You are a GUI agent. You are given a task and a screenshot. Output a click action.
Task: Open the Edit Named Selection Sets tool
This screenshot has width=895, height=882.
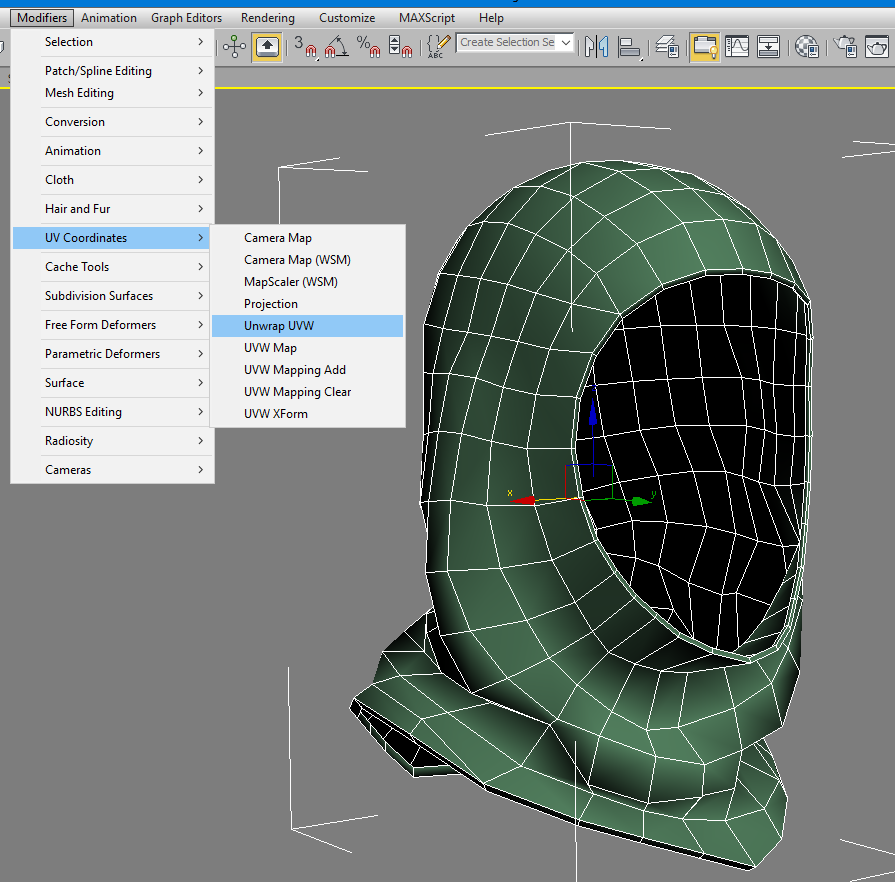click(439, 46)
